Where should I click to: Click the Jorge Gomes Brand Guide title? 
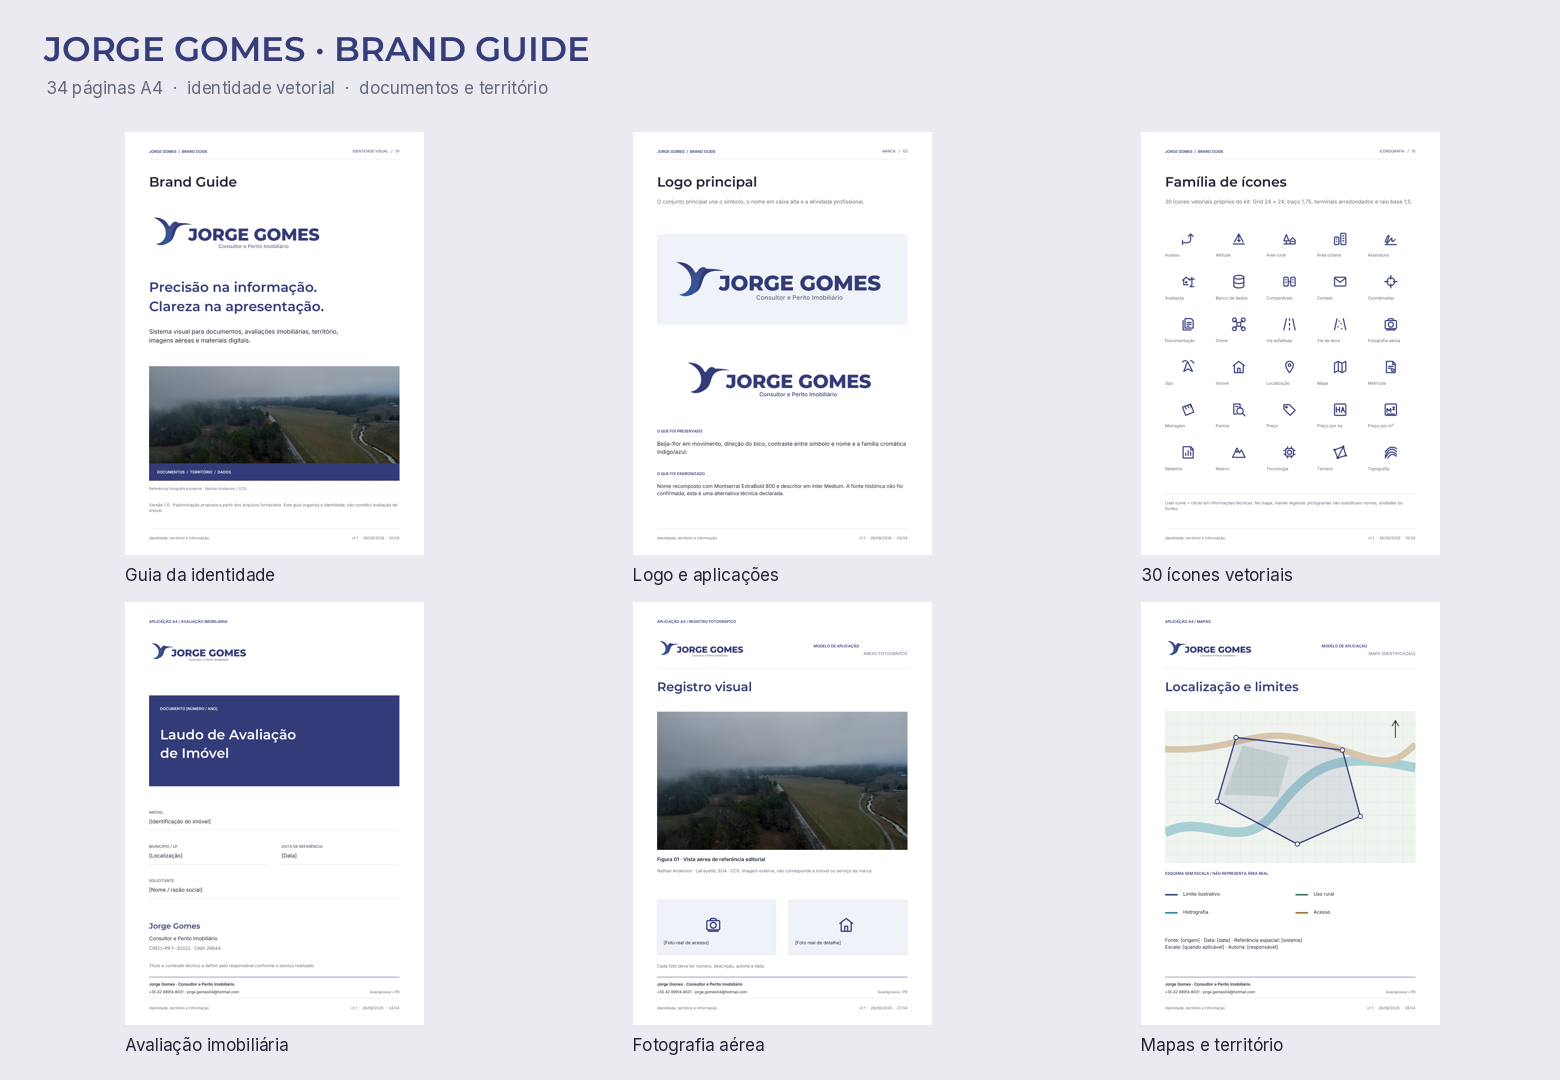316,49
